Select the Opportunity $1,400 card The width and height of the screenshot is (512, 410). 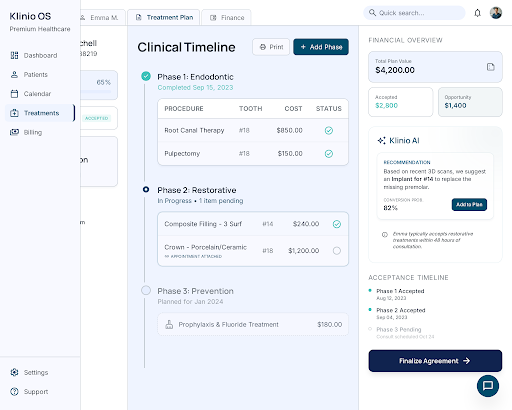coord(470,102)
